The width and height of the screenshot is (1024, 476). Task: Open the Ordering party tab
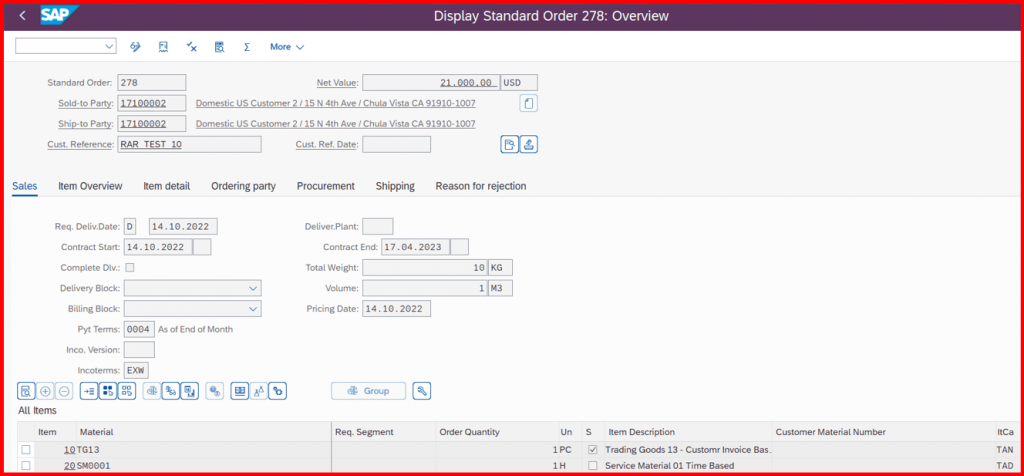(244, 186)
